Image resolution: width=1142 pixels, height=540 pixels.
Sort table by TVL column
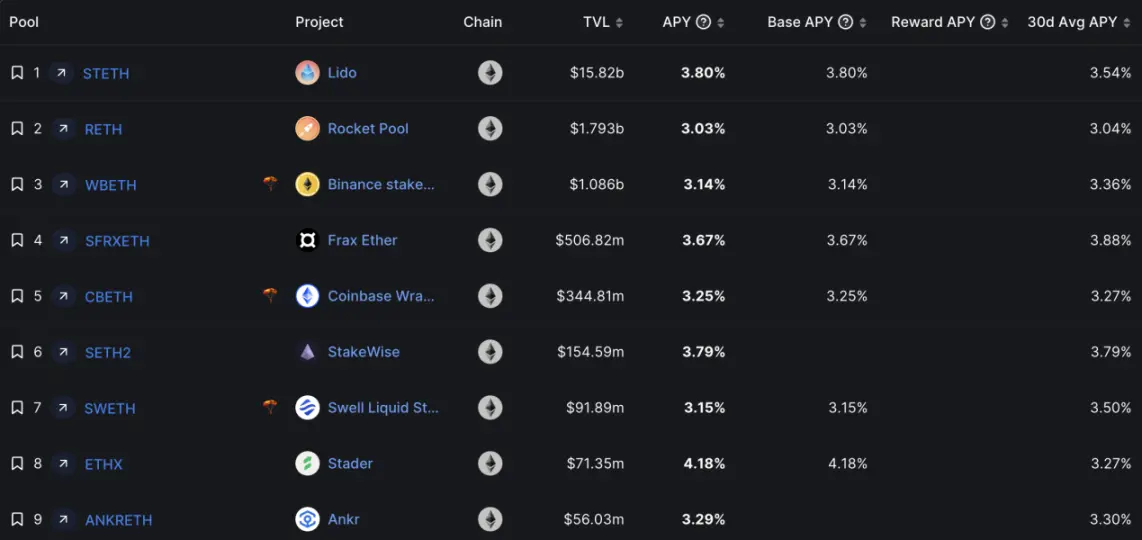pos(619,23)
